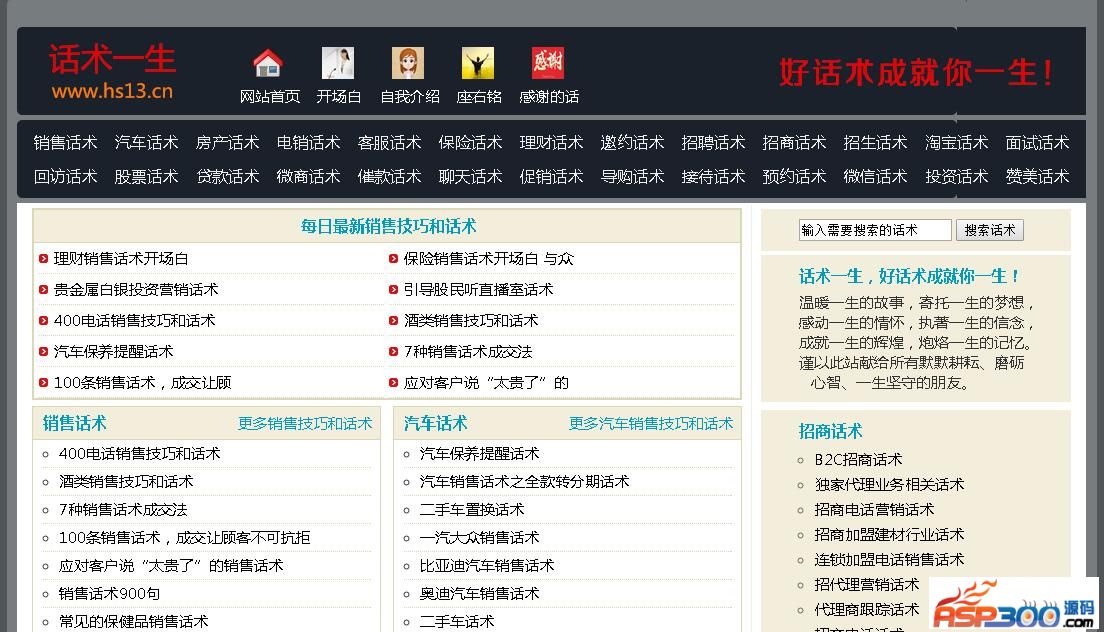Image resolution: width=1104 pixels, height=632 pixels.
Task: Click the ASP300 源码 watermark logo
Action: [1013, 604]
